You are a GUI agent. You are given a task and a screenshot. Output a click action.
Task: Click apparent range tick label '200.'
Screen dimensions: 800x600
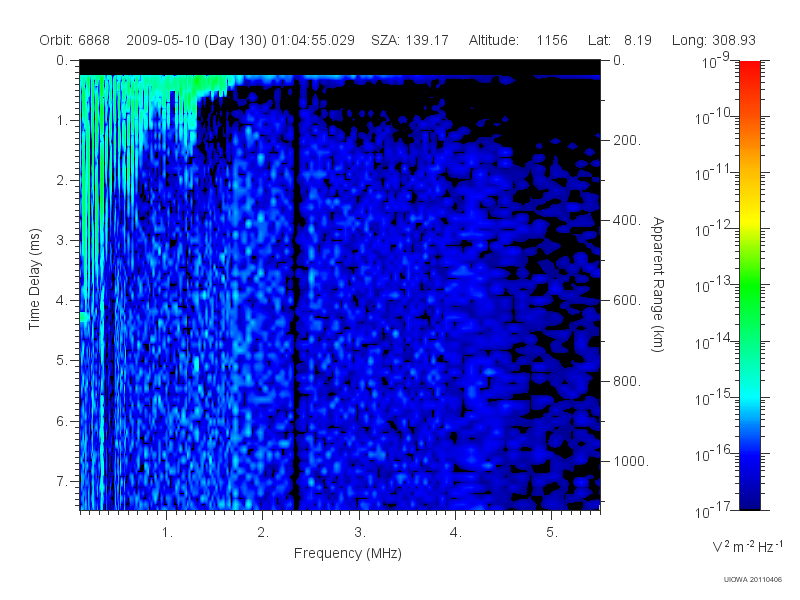627,140
